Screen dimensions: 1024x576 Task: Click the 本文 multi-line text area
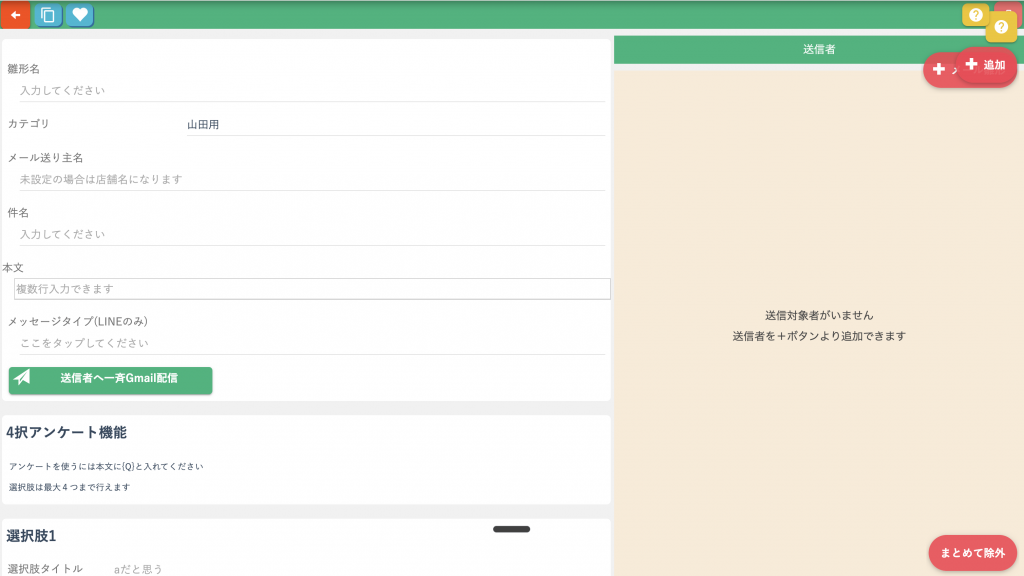coord(312,289)
